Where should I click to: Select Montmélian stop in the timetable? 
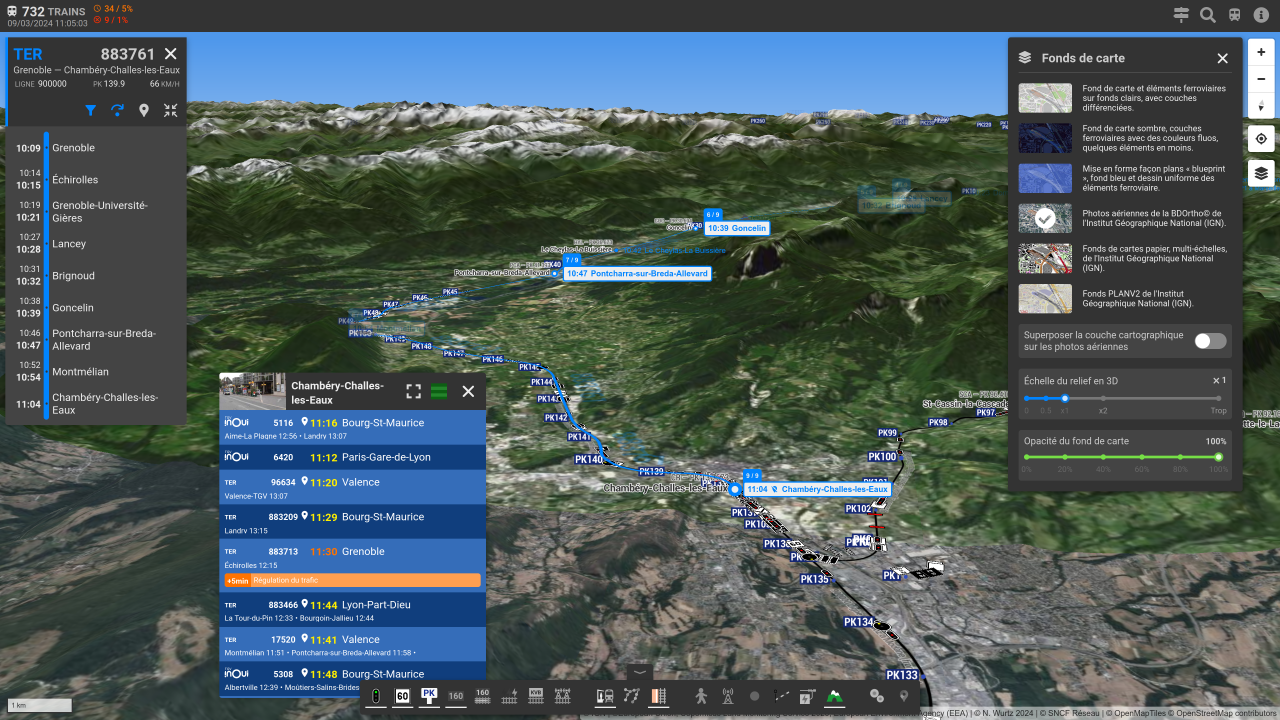tap(80, 372)
